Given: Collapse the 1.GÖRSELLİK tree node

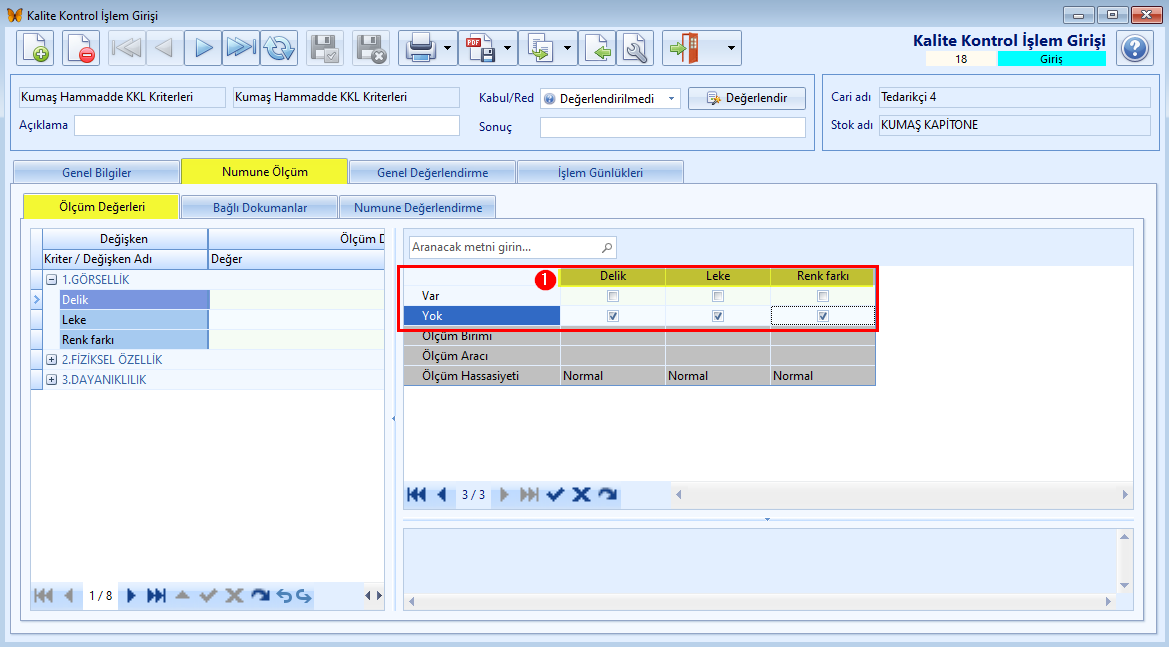Looking at the screenshot, I should [51, 280].
